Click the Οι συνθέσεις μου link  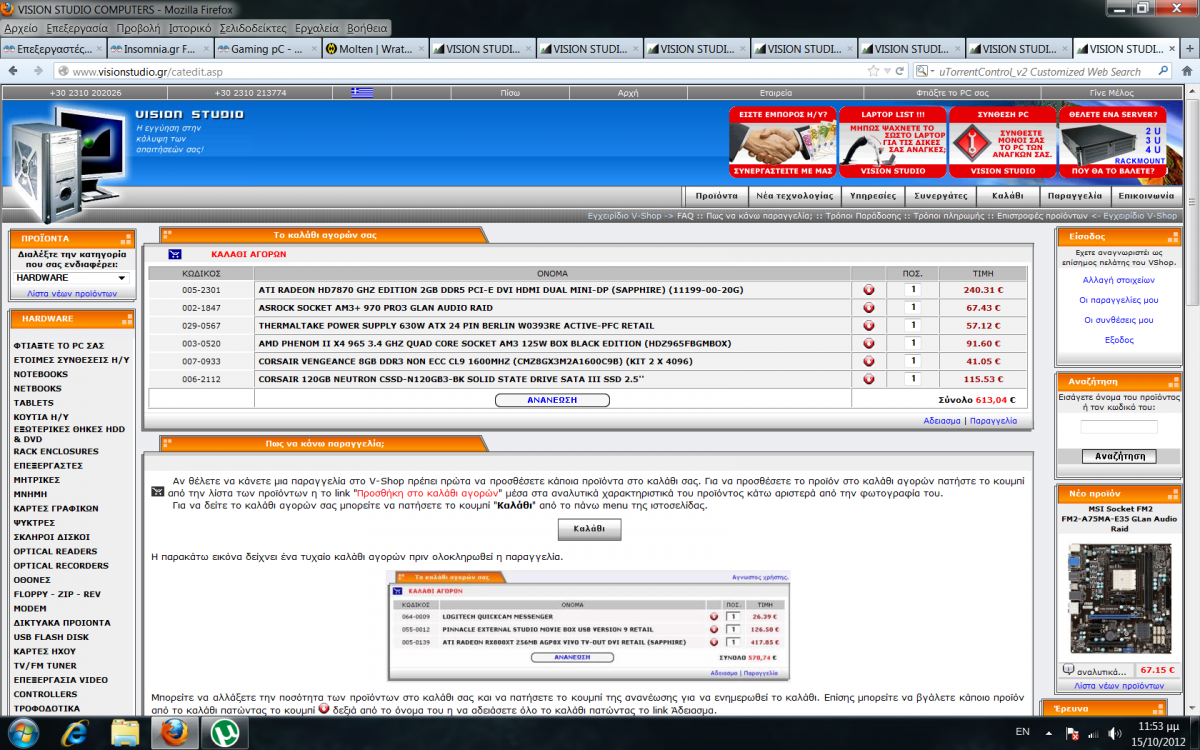(1119, 320)
